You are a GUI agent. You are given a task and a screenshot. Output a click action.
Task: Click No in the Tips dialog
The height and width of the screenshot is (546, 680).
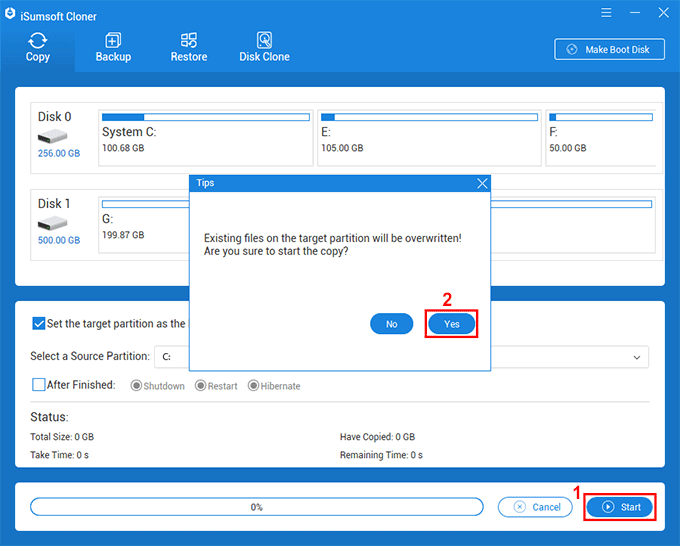click(x=391, y=324)
